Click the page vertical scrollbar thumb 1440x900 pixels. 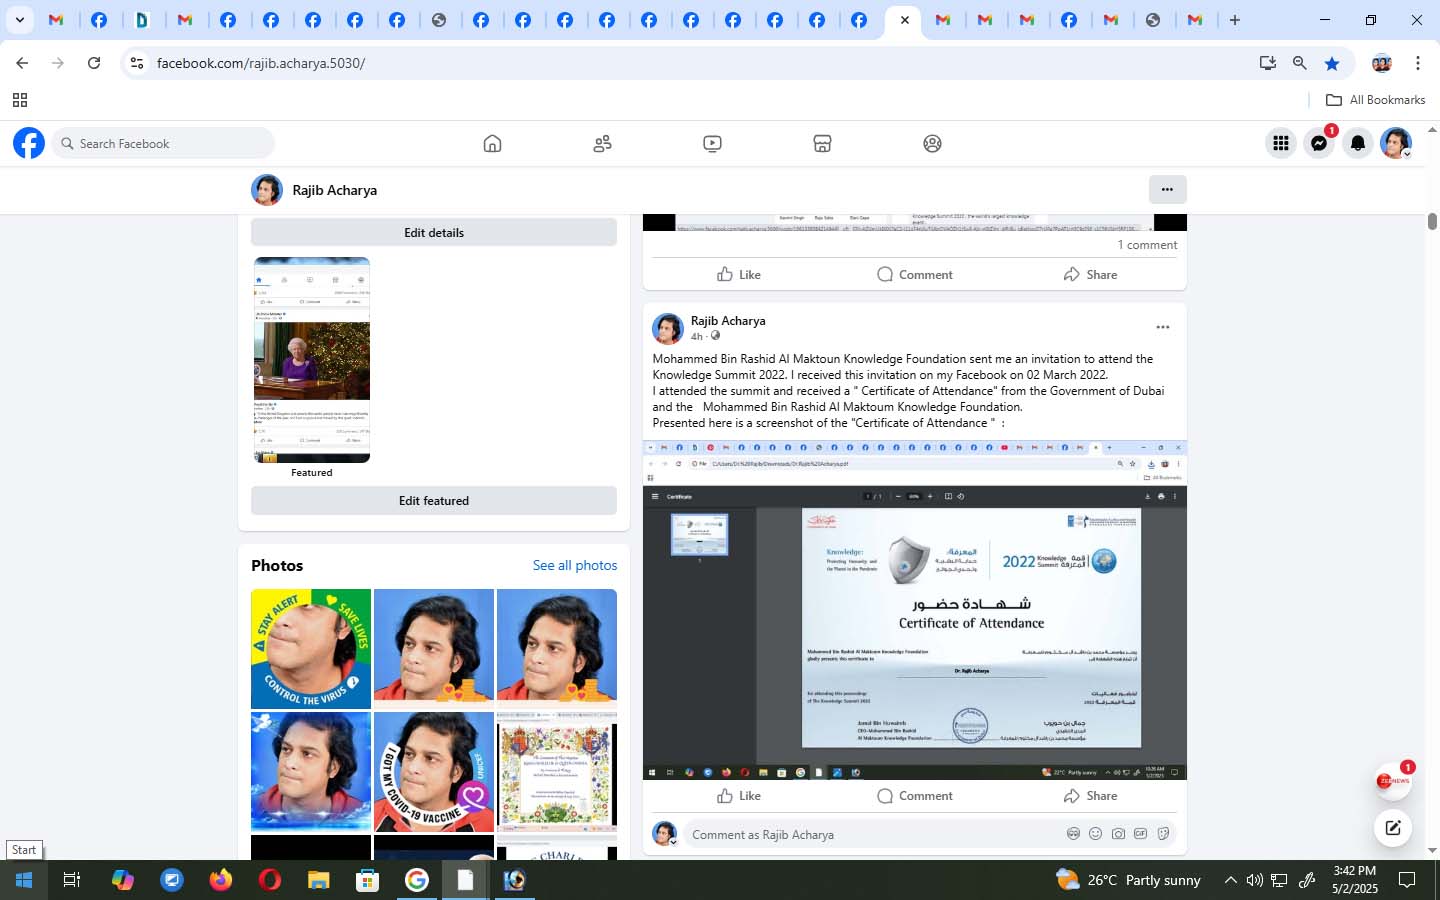[x=1432, y=221]
